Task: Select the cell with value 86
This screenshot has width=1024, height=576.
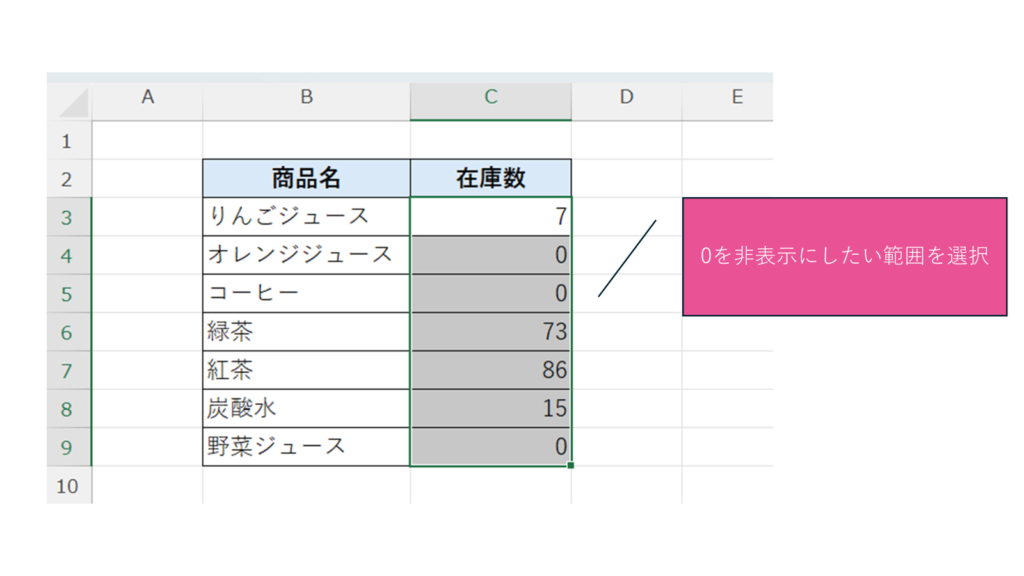Action: (491, 370)
